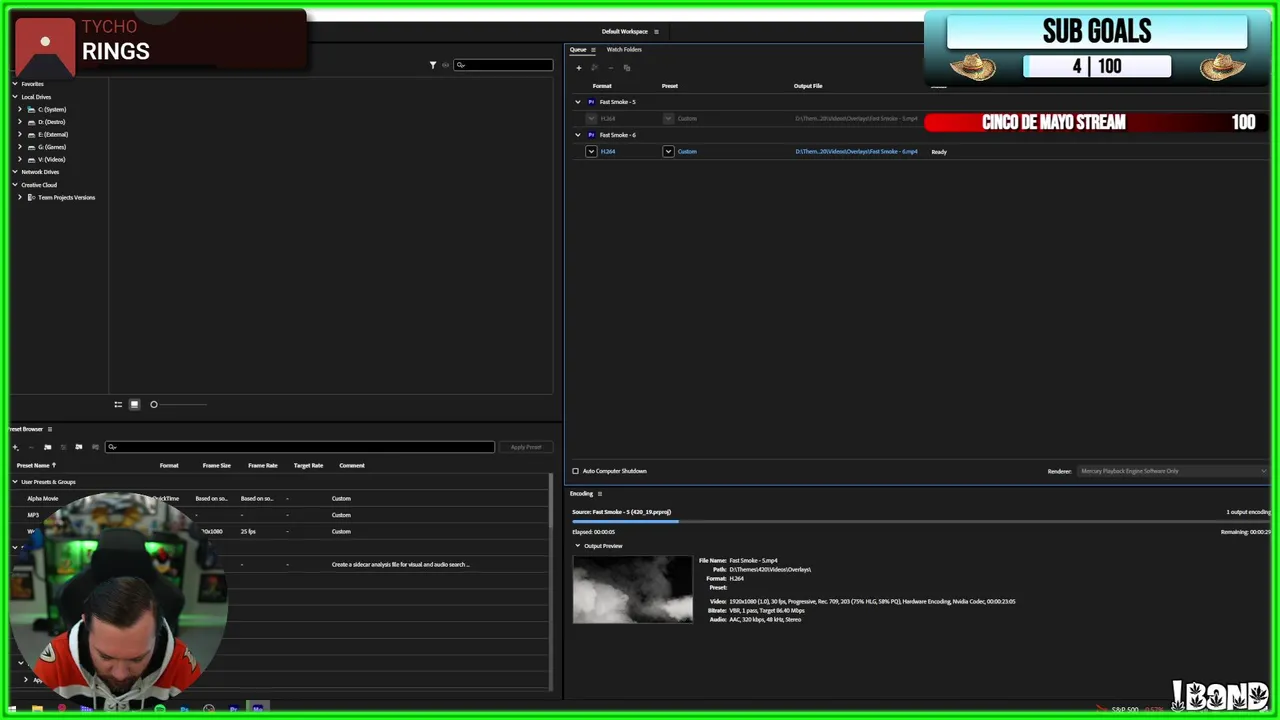The width and height of the screenshot is (1280, 720).
Task: Select the Network Drives tree item
Action: [x=40, y=172]
